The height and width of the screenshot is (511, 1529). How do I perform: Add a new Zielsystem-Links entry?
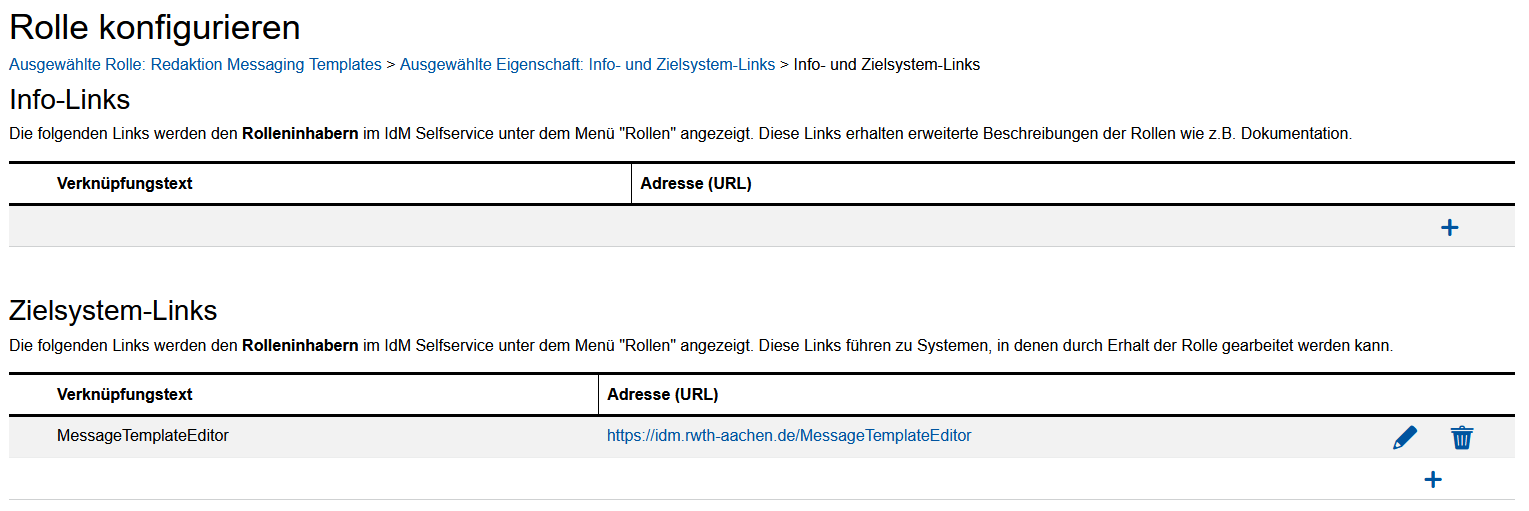point(1432,480)
